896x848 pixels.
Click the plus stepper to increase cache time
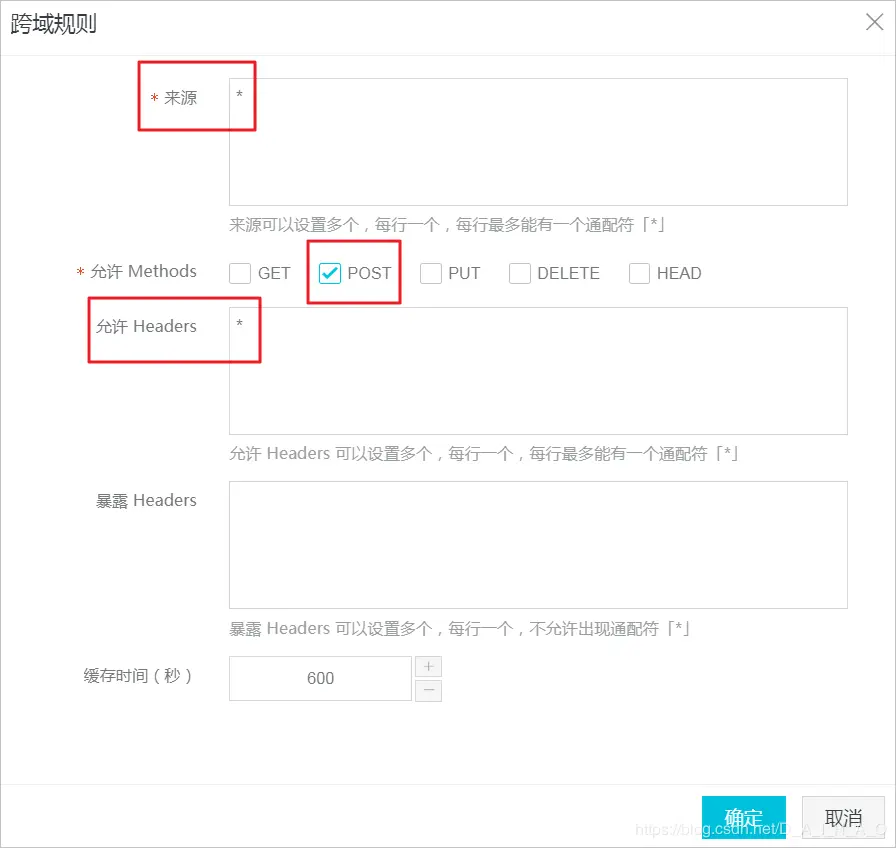pyautogui.click(x=428, y=666)
